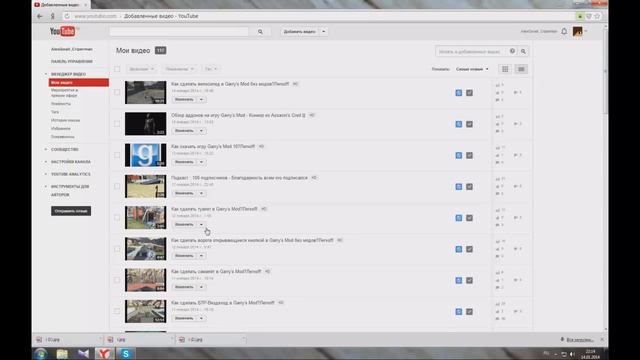Open the account avatar menu
The width and height of the screenshot is (640, 360).
[578, 31]
